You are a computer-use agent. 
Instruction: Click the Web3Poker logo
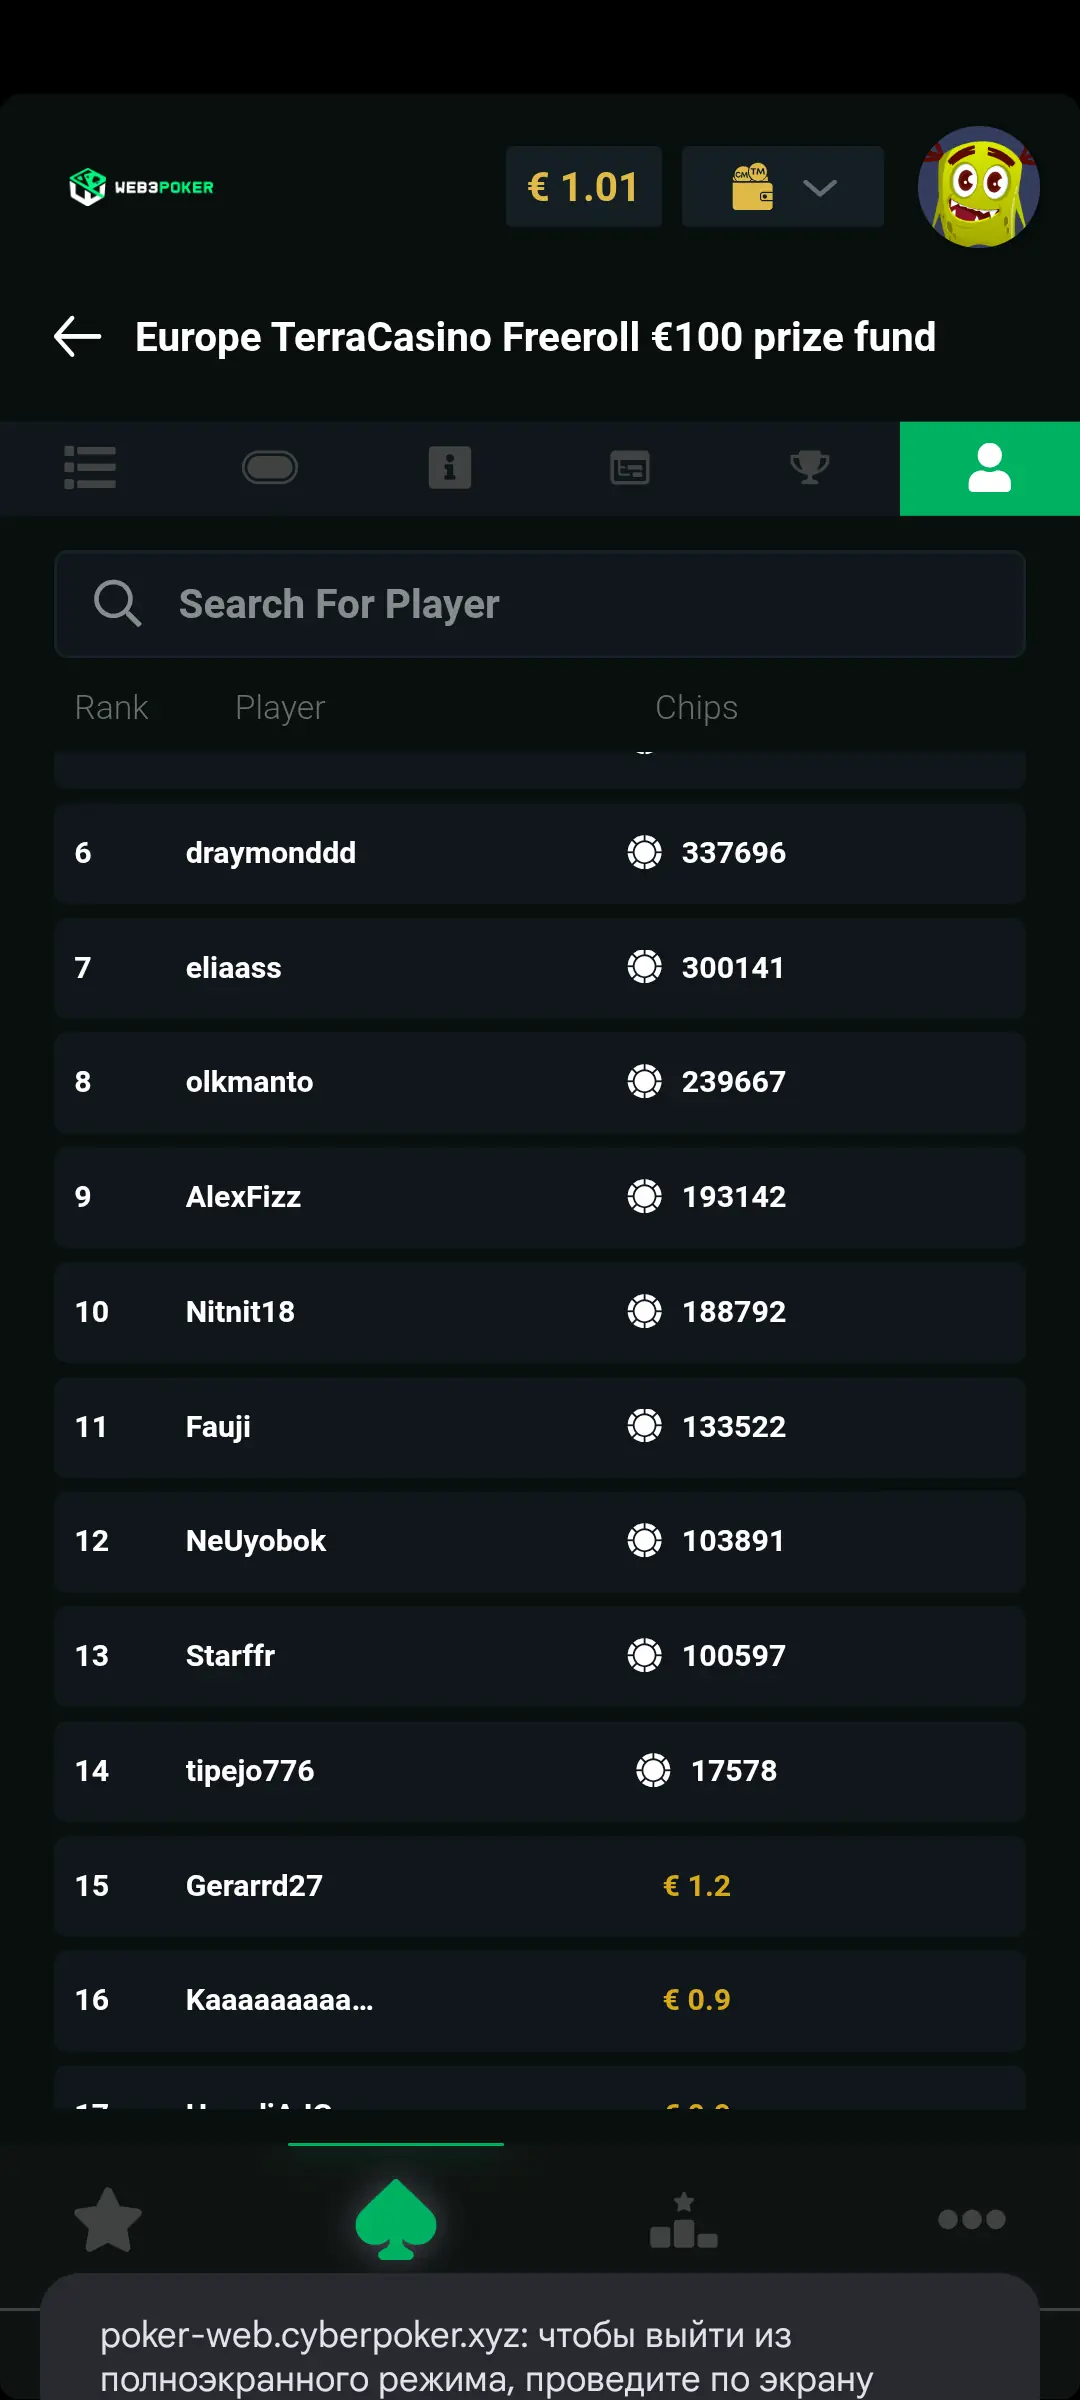pos(141,187)
